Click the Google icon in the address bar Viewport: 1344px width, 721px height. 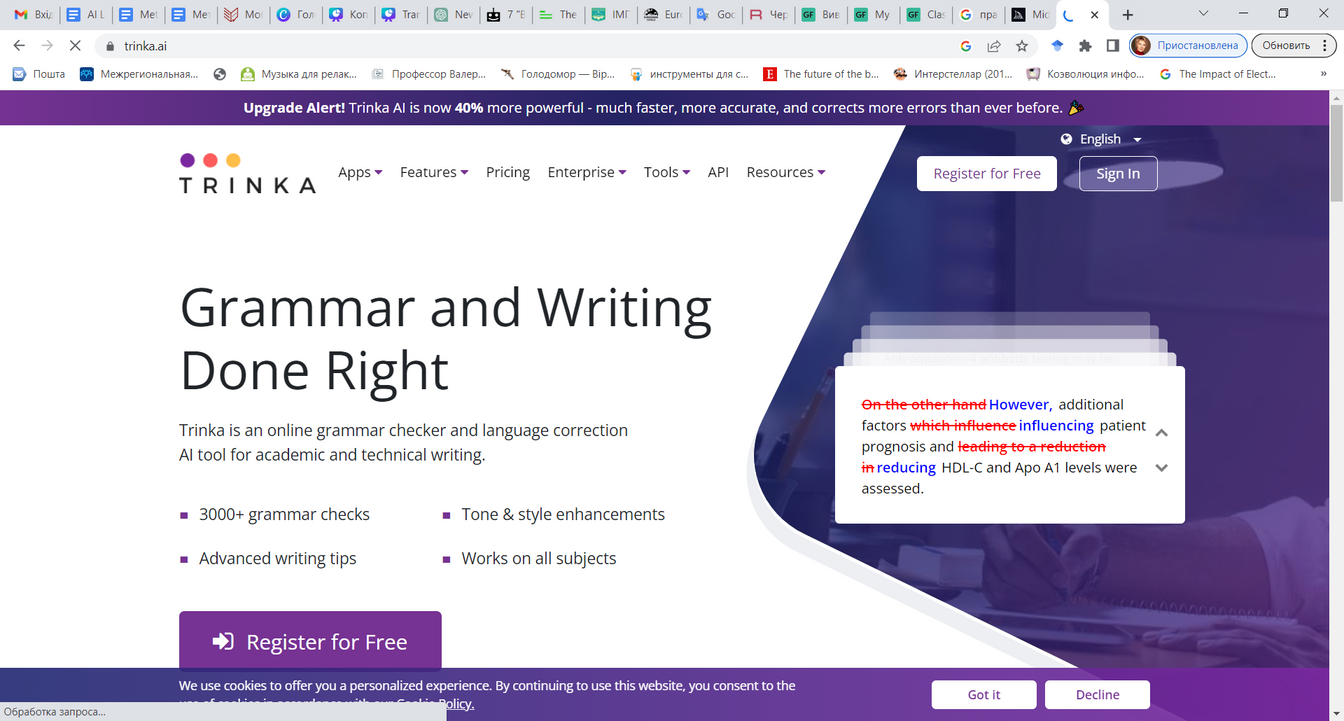pyautogui.click(x=966, y=46)
